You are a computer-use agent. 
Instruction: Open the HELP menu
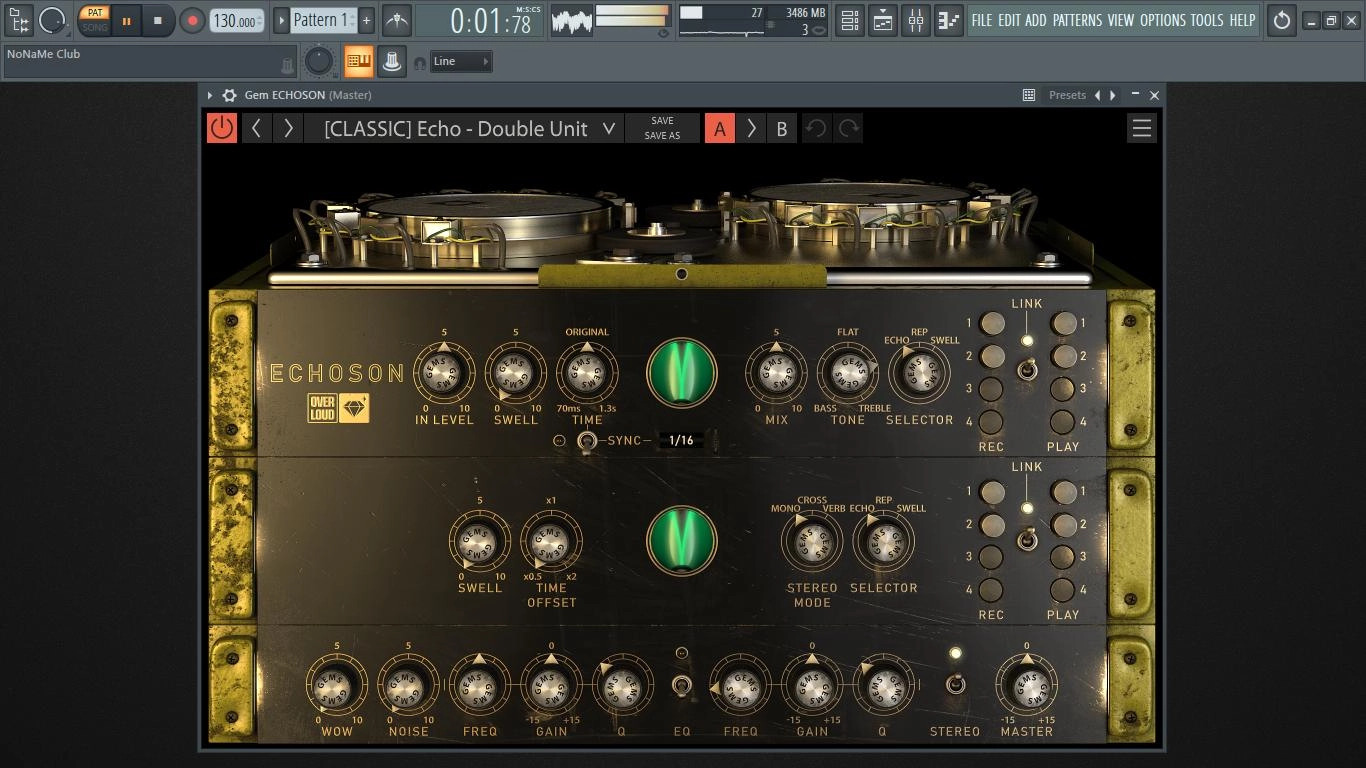(x=1242, y=20)
